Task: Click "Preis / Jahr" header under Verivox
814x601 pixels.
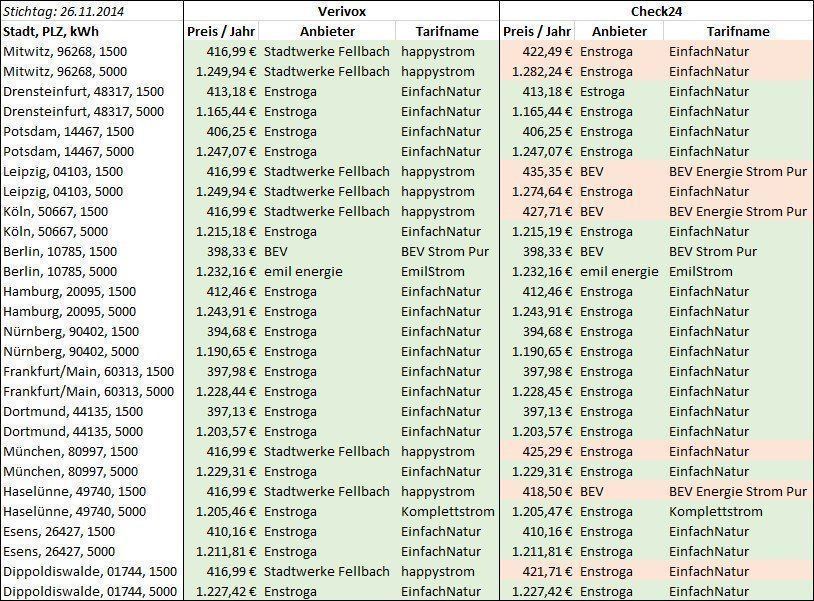Action: [221, 32]
